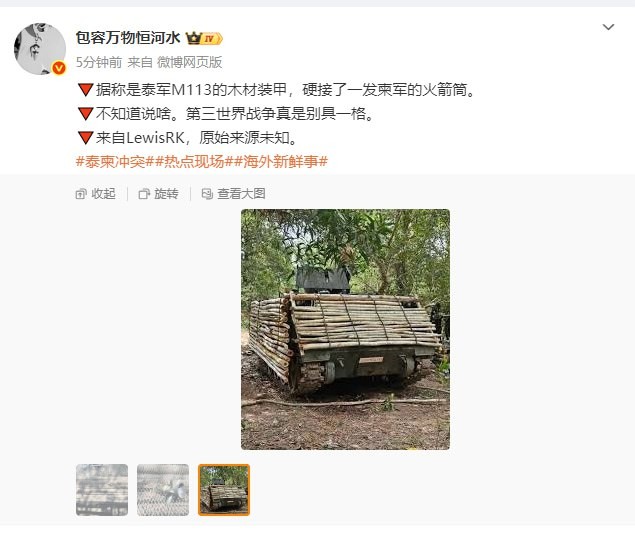Click the main M113 vehicle photo
The height and width of the screenshot is (541, 635).
click(x=345, y=329)
